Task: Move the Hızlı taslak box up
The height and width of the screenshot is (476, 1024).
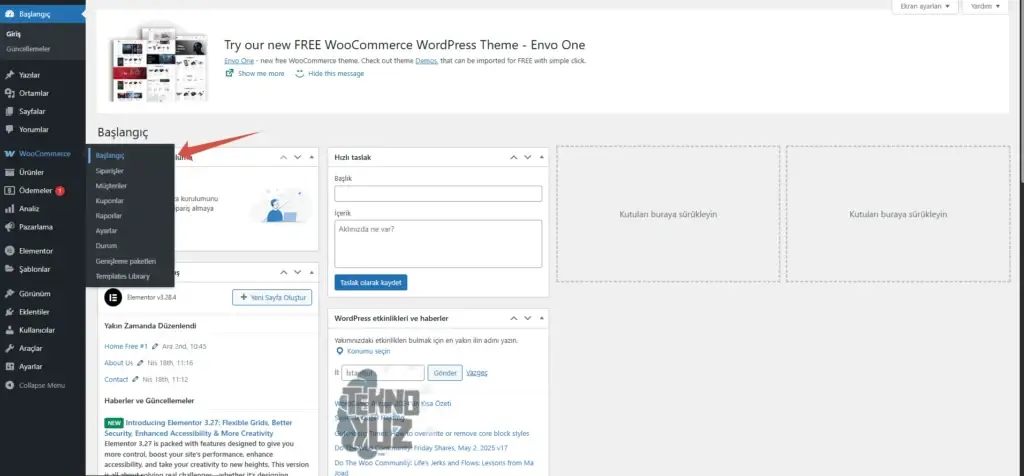Action: click(x=513, y=157)
